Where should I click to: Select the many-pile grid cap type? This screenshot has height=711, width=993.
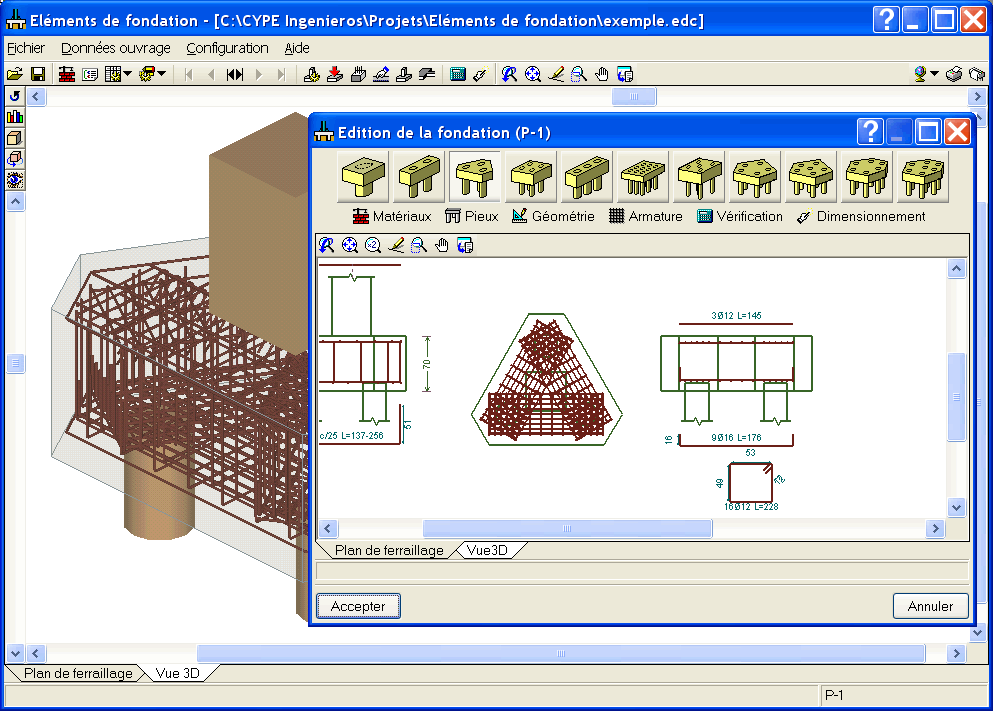pyautogui.click(x=643, y=177)
